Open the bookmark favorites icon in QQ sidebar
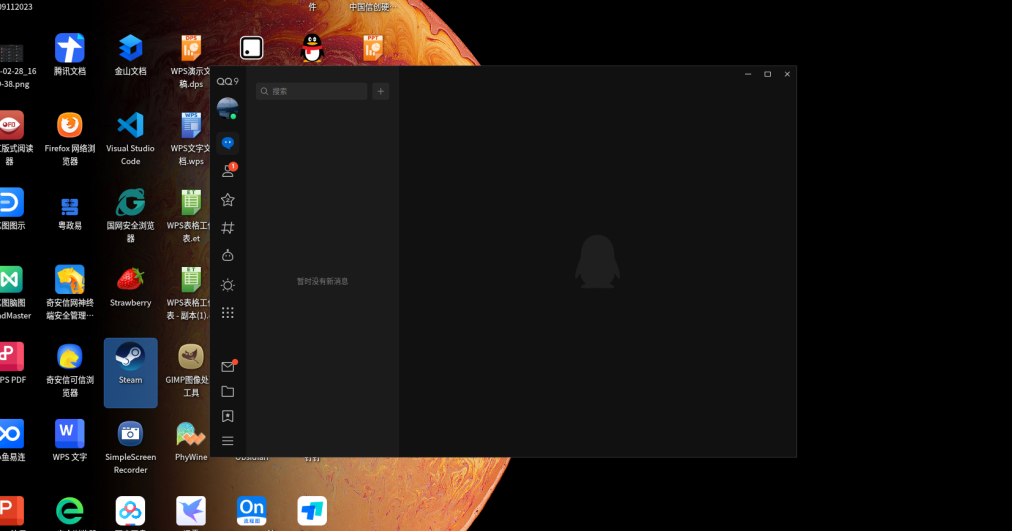 point(228,416)
